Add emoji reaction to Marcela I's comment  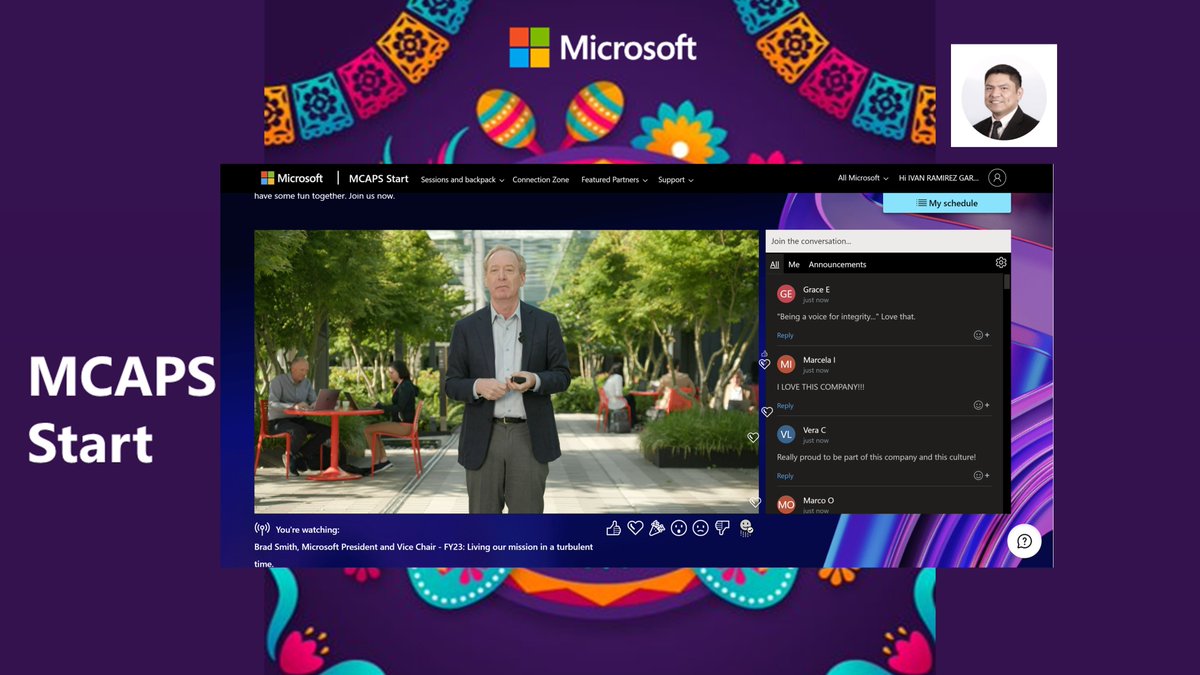pos(982,405)
